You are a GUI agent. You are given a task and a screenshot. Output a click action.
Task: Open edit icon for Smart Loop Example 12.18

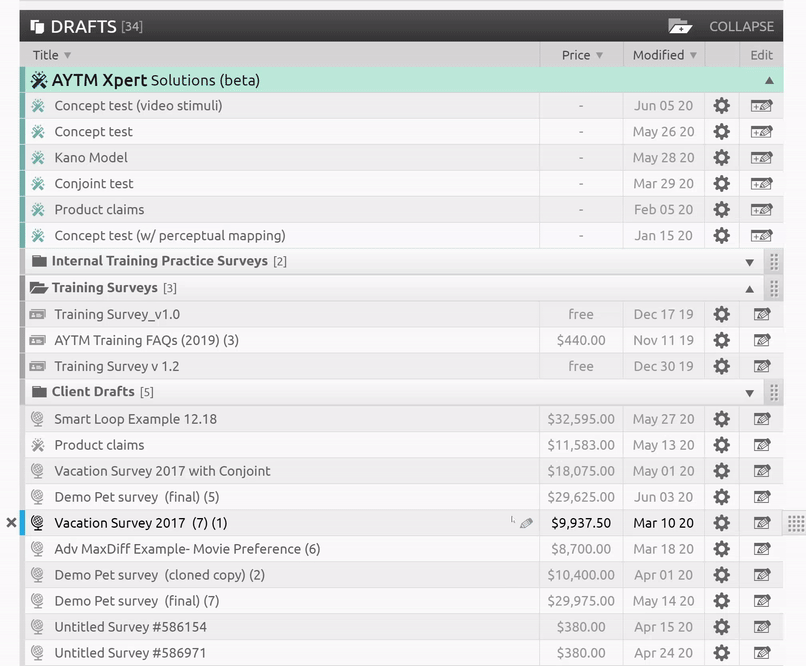click(762, 419)
